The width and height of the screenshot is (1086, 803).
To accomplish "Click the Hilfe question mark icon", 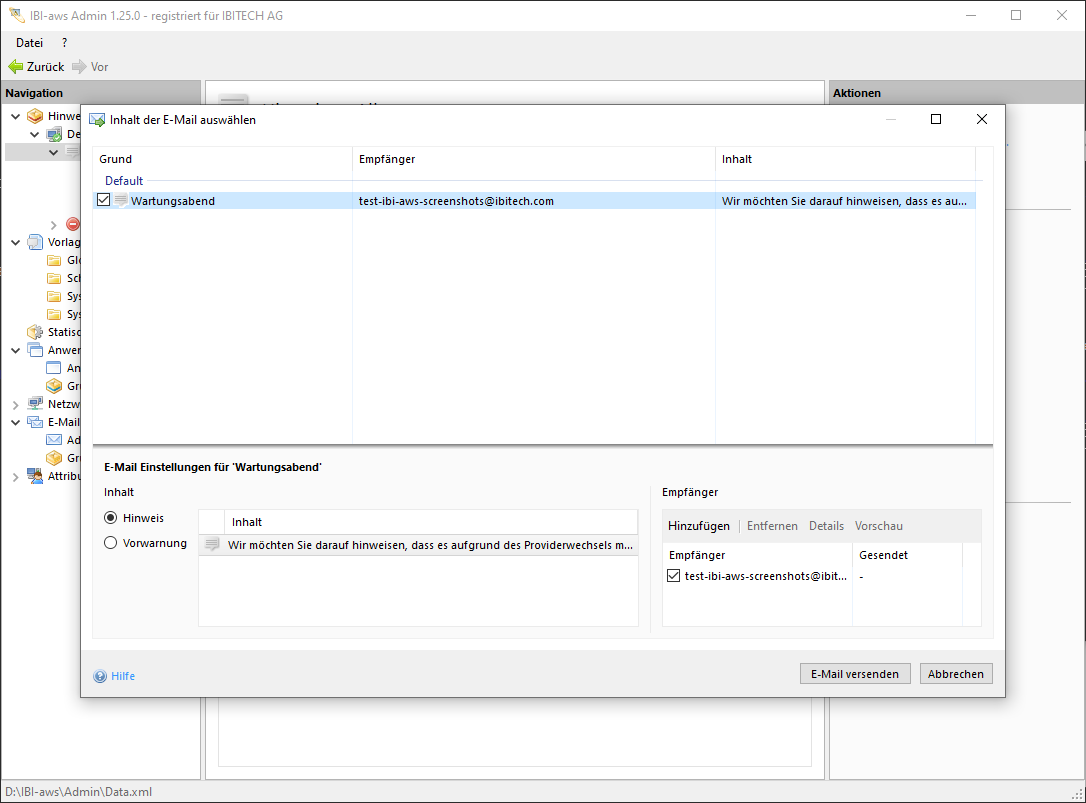I will click(x=100, y=676).
